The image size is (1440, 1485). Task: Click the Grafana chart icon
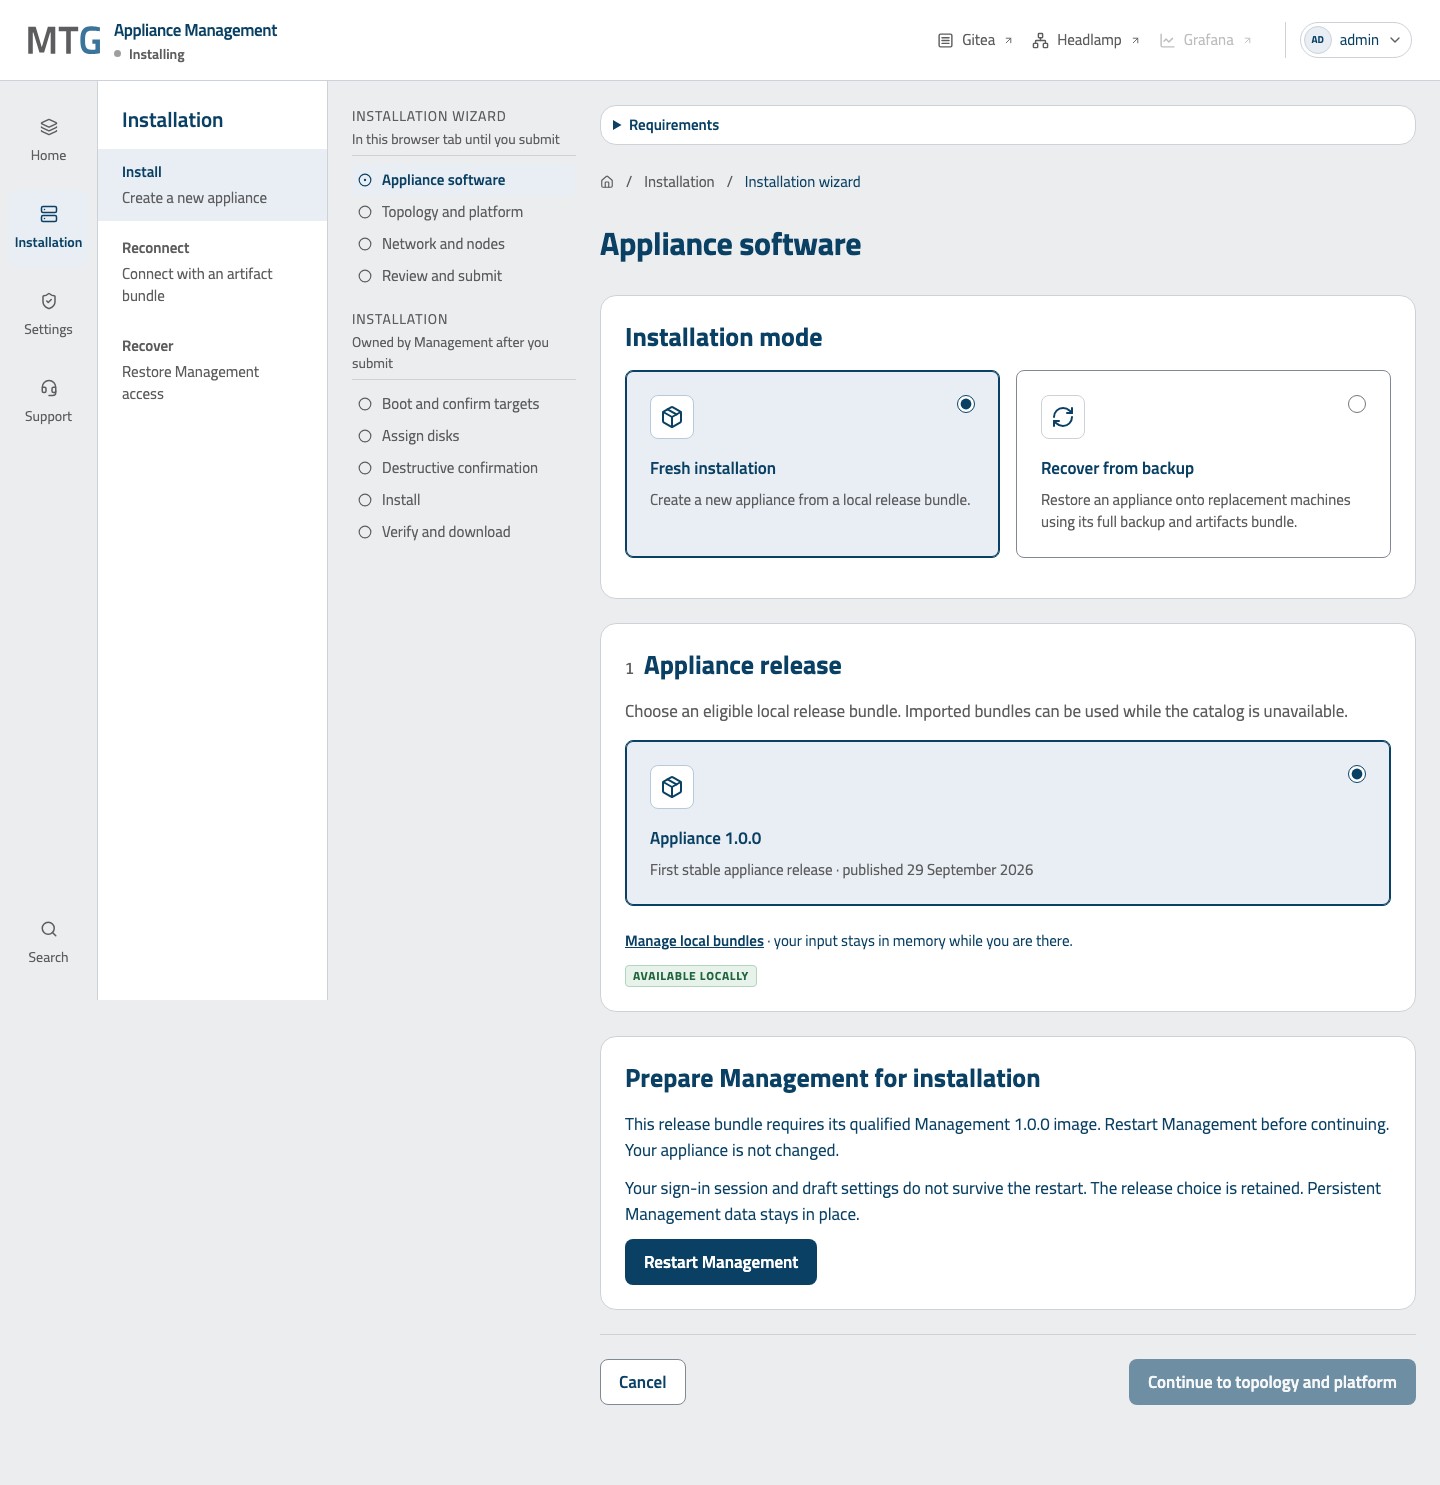[1167, 40]
